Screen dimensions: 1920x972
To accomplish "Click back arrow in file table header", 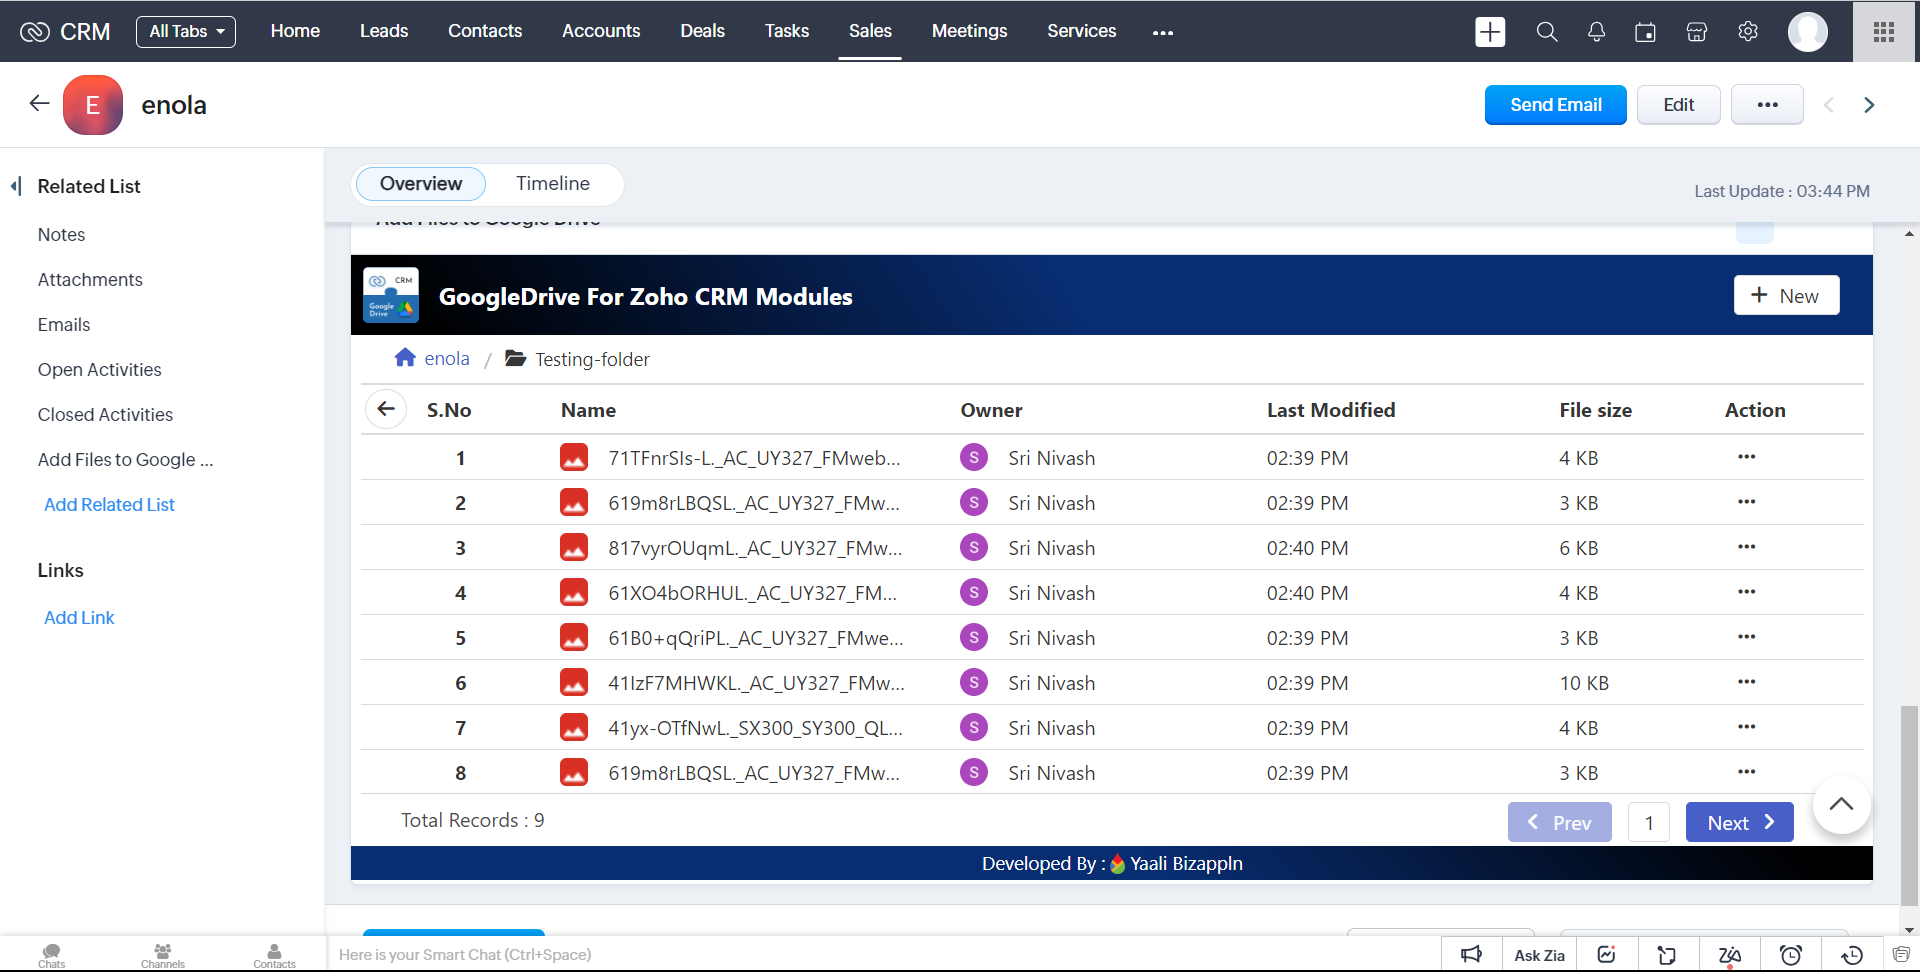I will (386, 409).
